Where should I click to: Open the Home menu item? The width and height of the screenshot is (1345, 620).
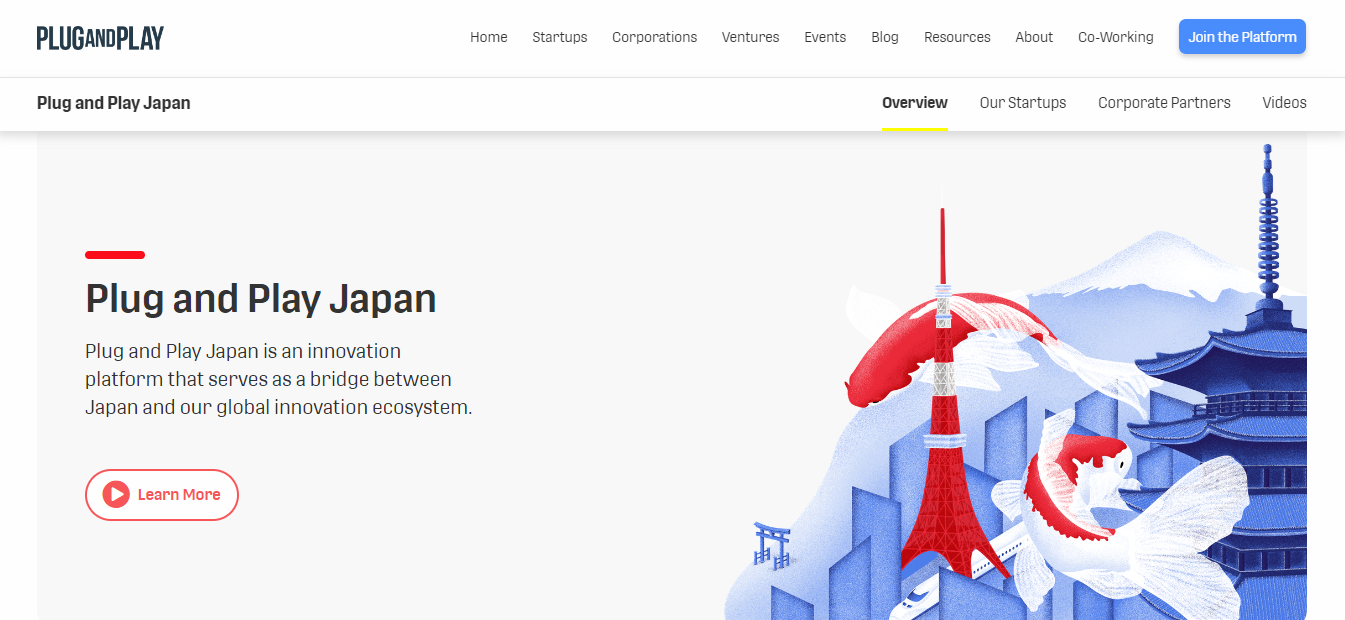(489, 37)
